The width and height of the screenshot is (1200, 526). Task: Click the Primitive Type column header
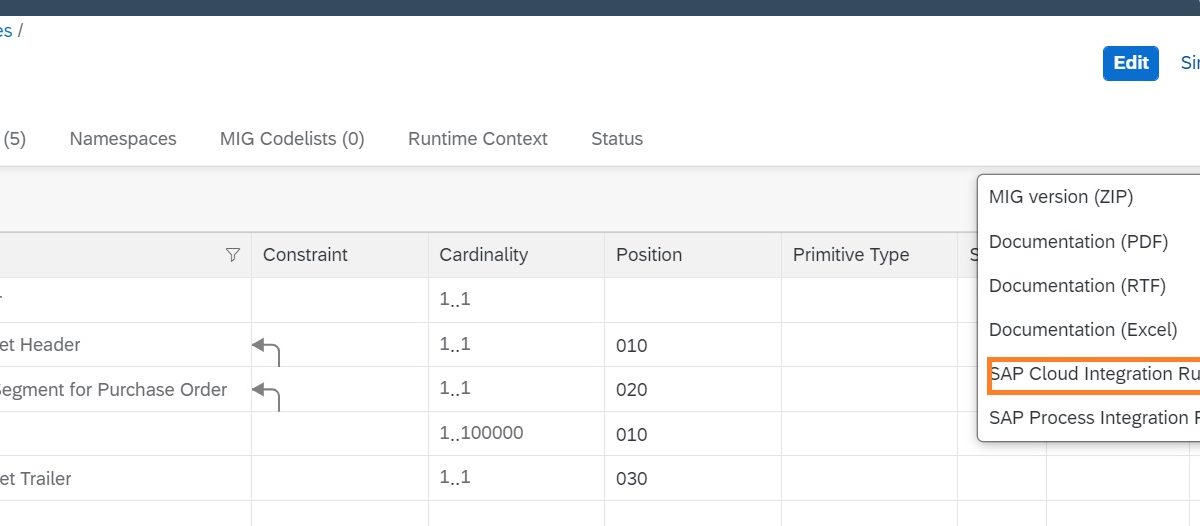851,255
